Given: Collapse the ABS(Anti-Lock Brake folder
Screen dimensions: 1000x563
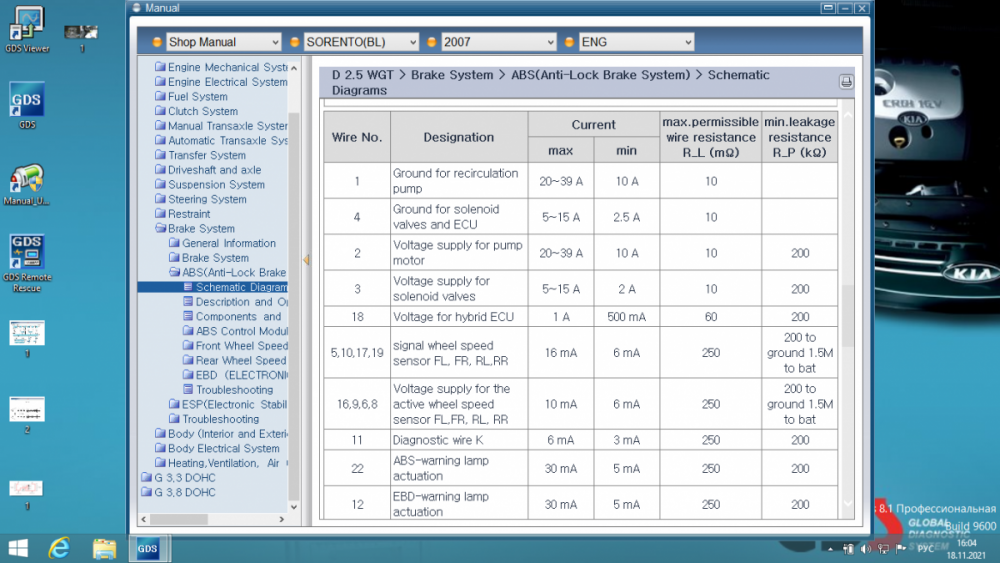Looking at the screenshot, I should [x=228, y=272].
